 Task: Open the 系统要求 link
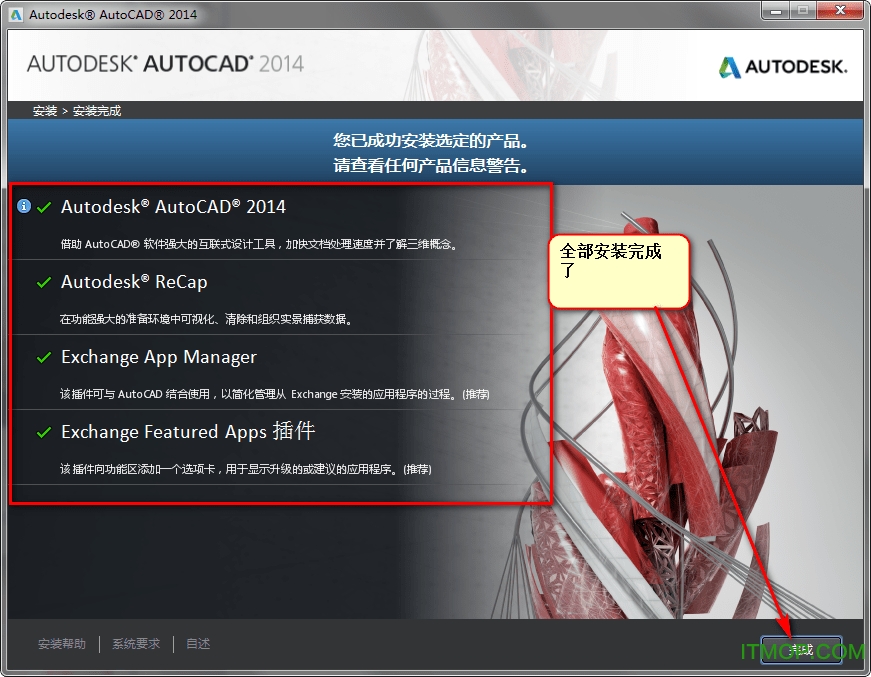click(x=136, y=644)
